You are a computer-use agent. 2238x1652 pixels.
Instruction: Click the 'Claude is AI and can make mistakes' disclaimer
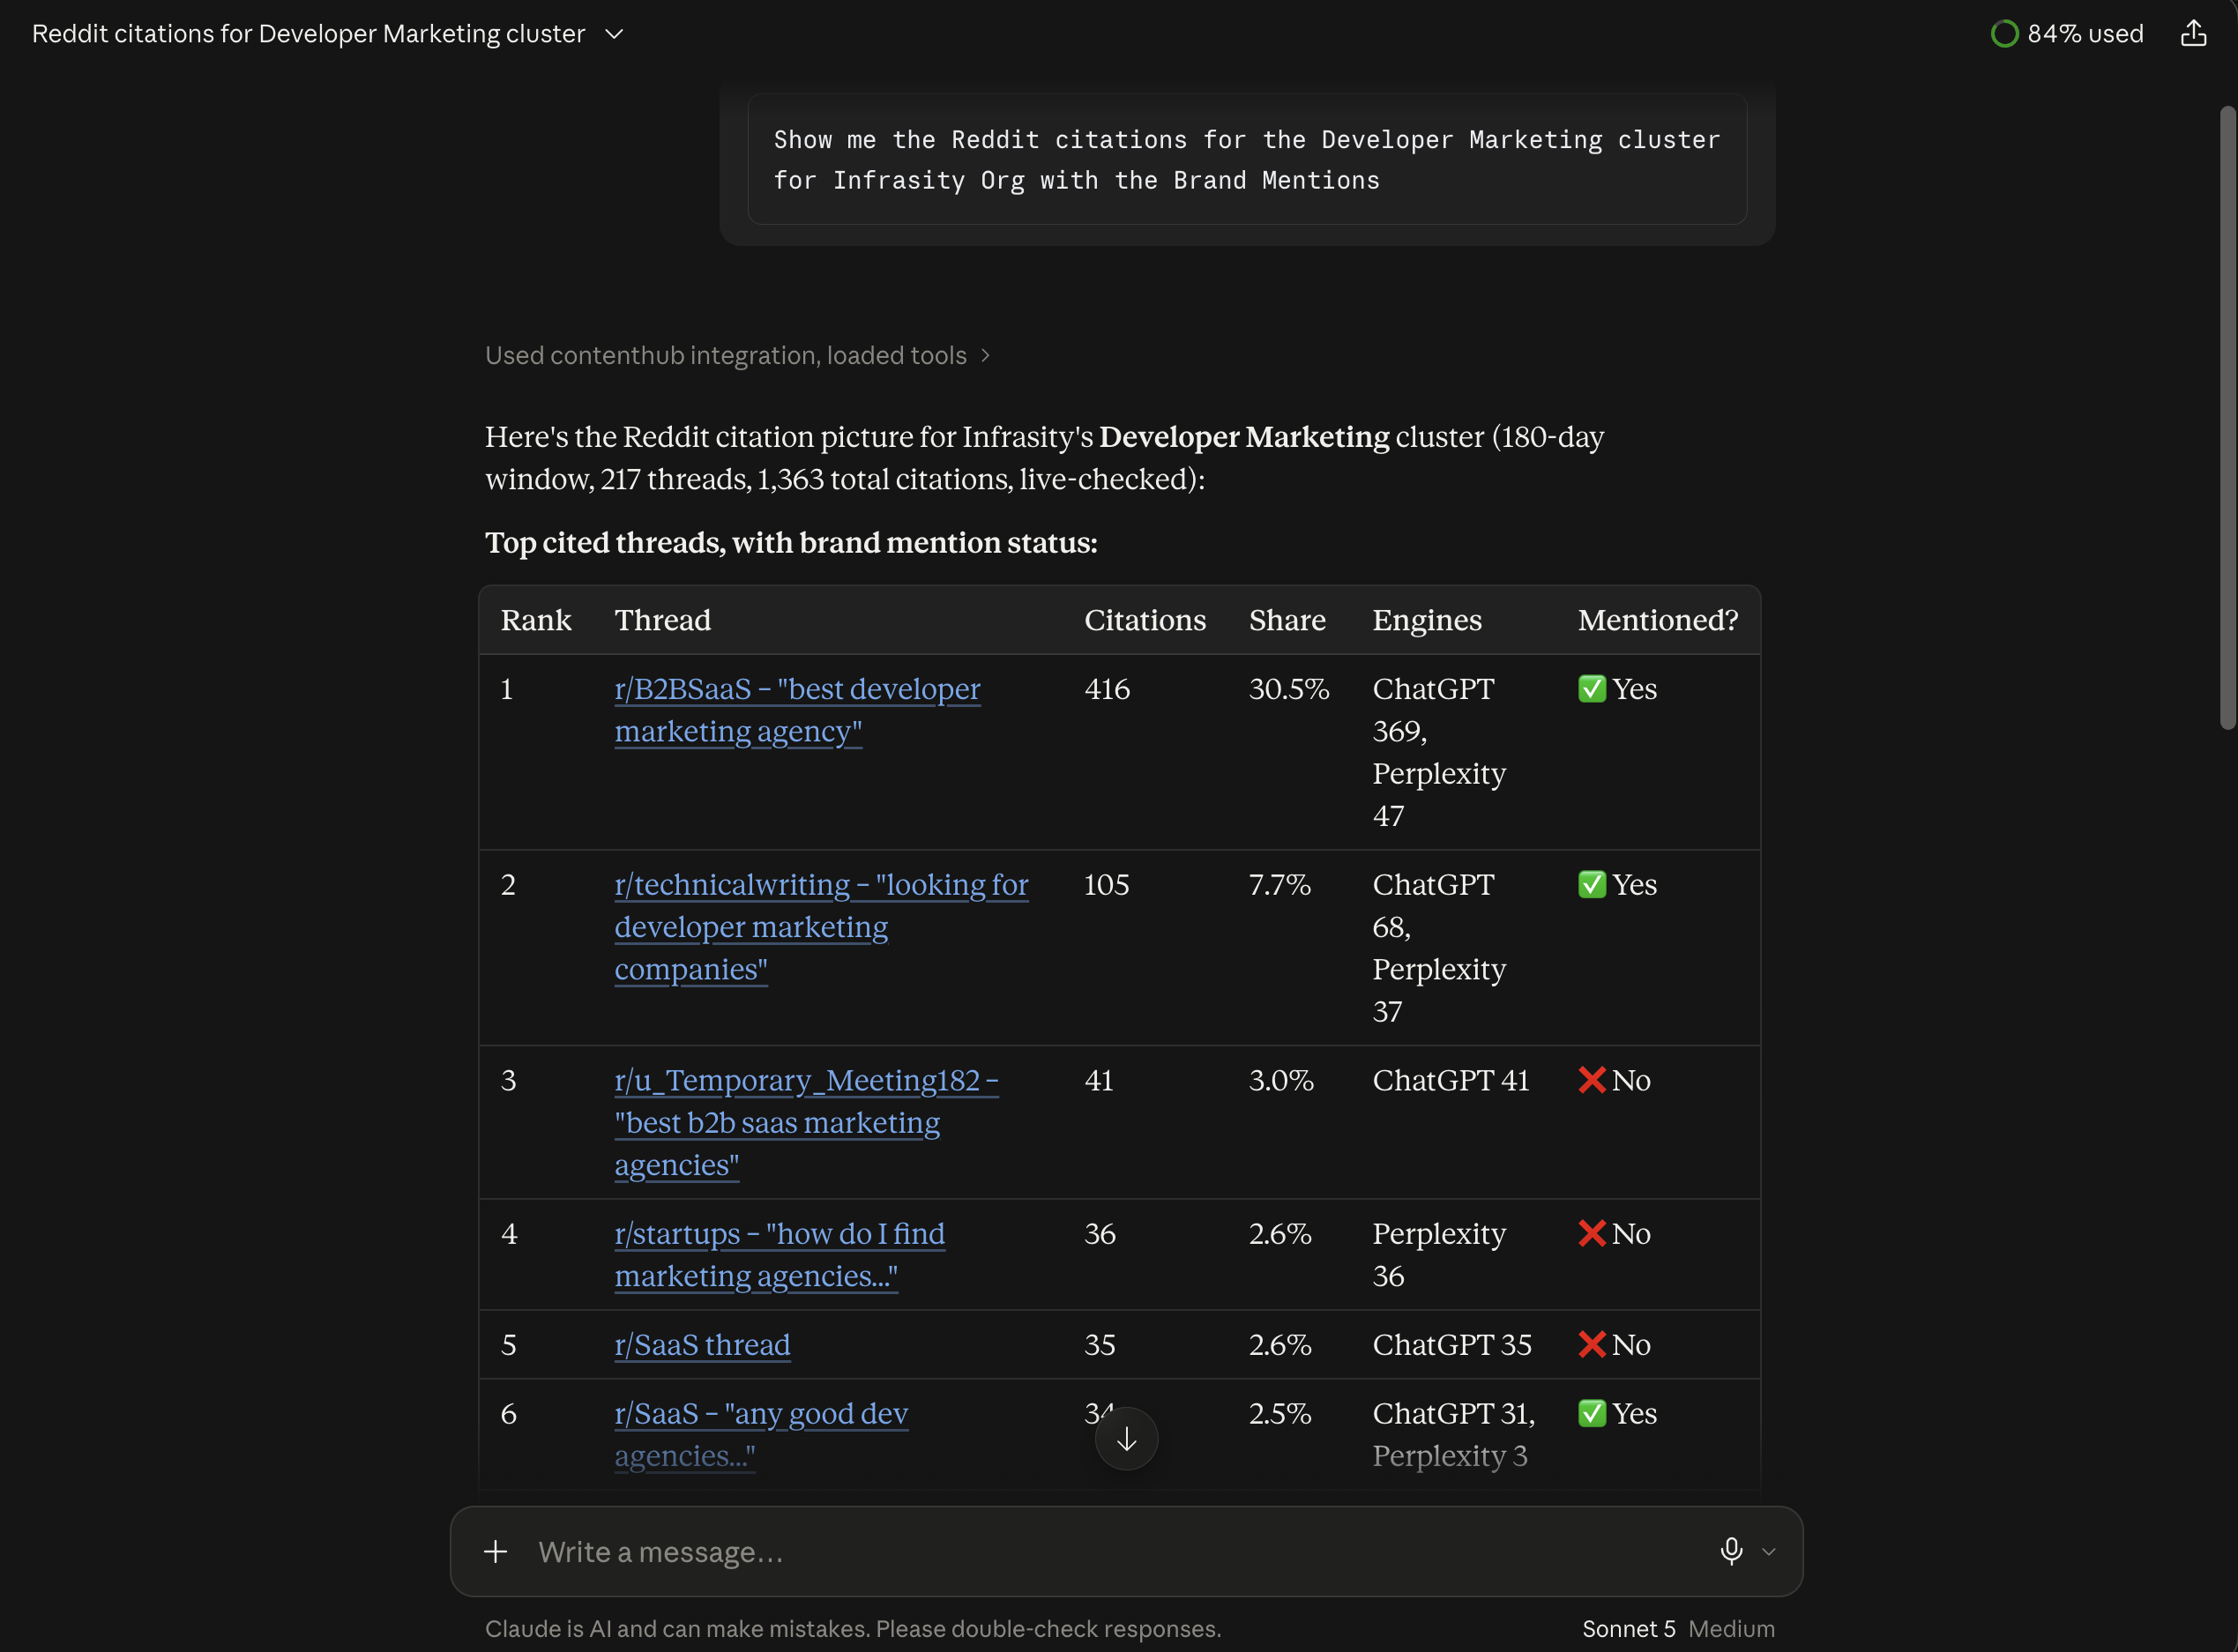[853, 1628]
